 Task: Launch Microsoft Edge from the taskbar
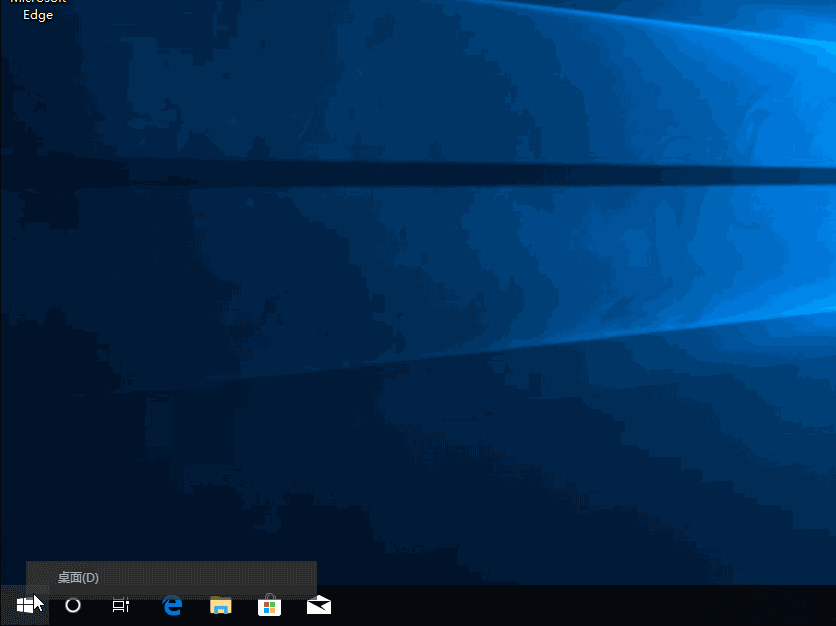point(170,604)
